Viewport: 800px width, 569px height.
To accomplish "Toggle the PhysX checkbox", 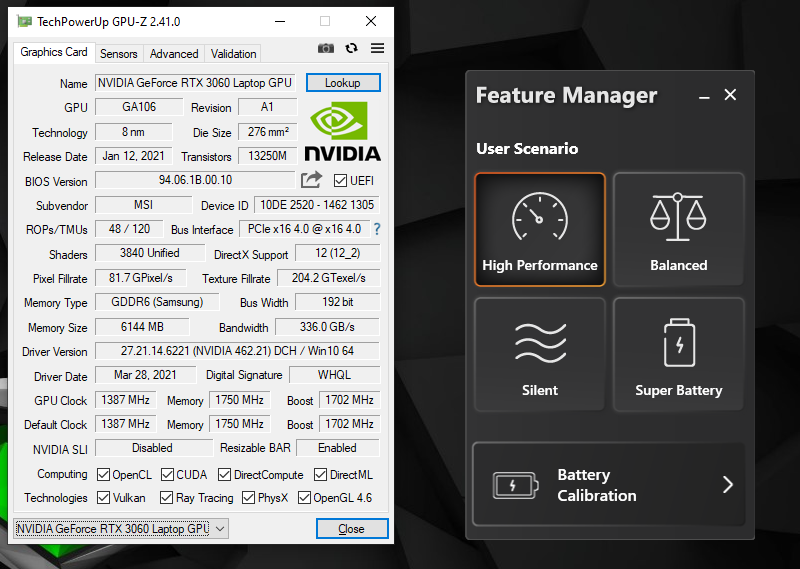I will click(248, 497).
